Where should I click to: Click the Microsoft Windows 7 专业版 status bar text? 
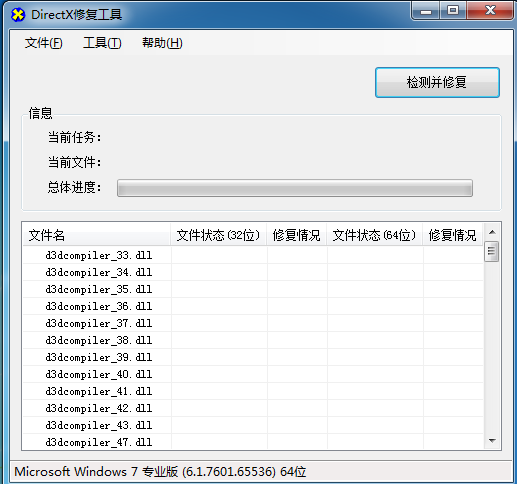coord(160,472)
